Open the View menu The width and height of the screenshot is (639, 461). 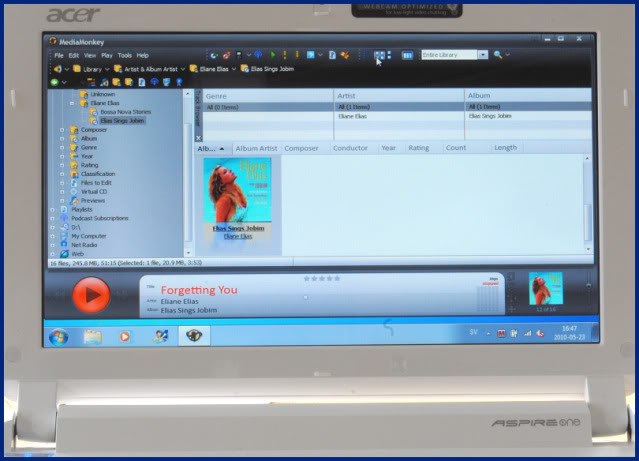point(90,55)
